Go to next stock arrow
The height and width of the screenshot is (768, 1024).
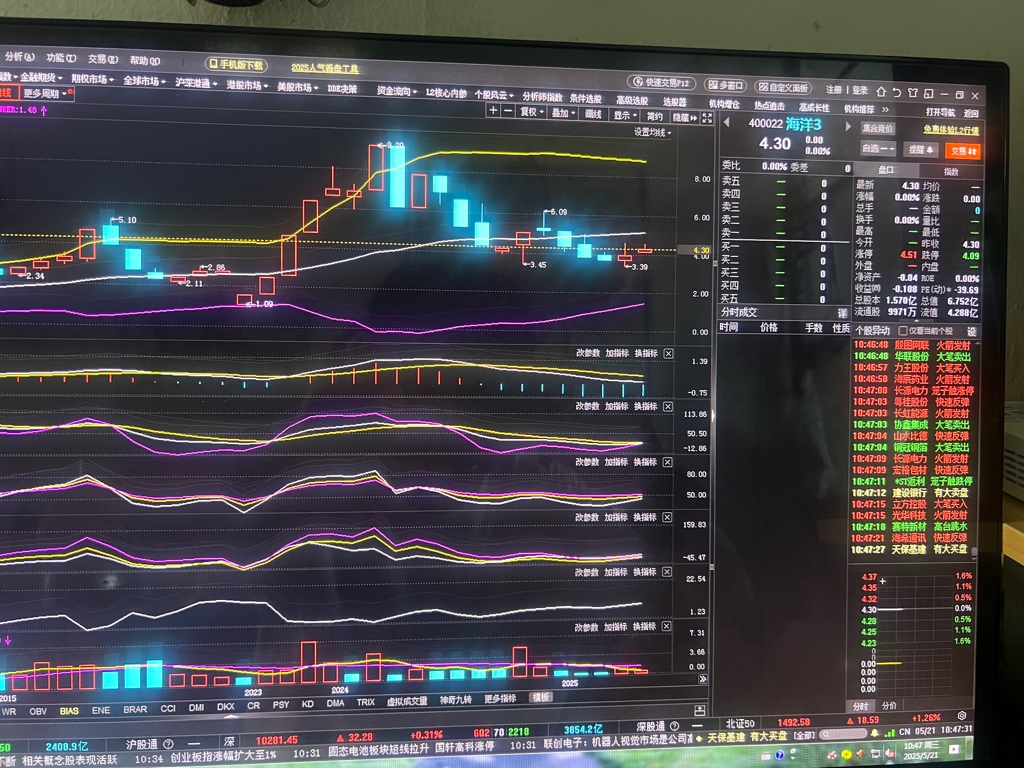[x=848, y=126]
